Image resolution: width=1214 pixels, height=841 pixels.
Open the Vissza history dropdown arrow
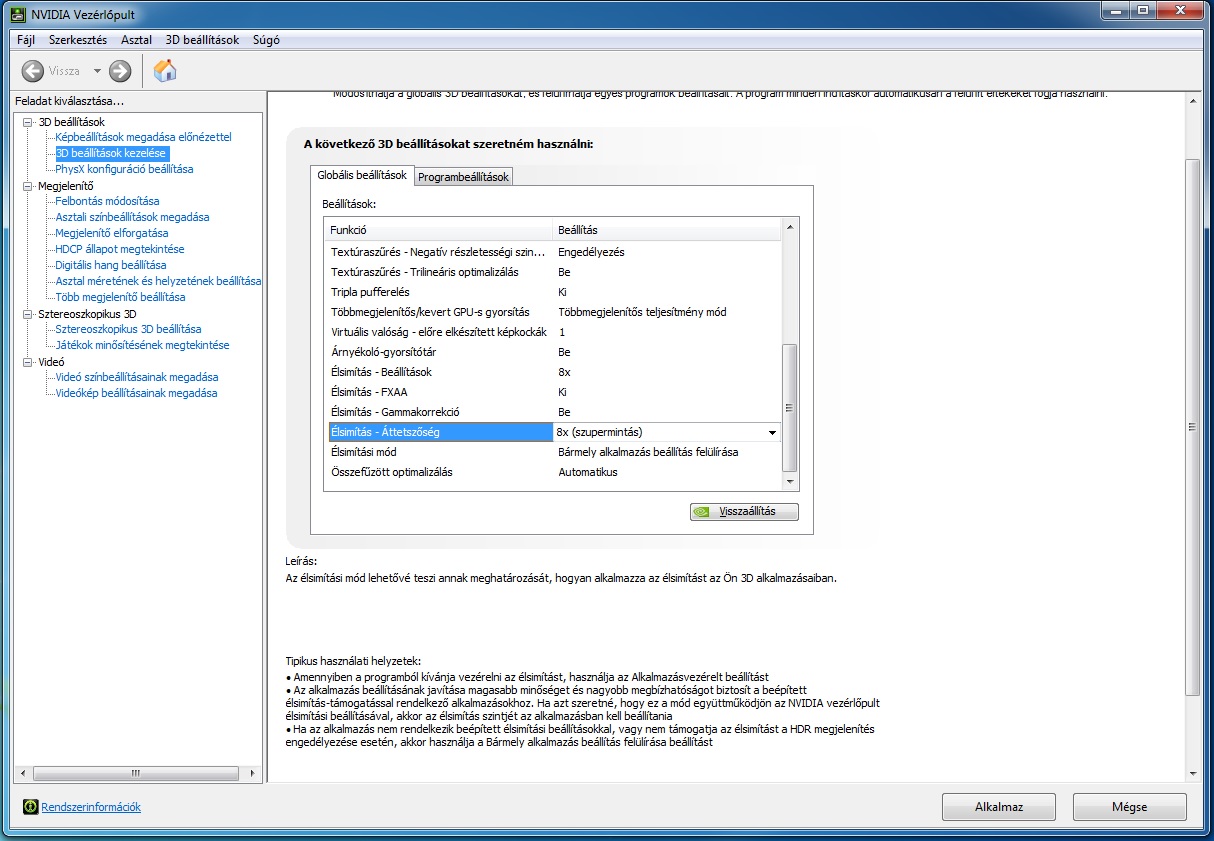97,71
